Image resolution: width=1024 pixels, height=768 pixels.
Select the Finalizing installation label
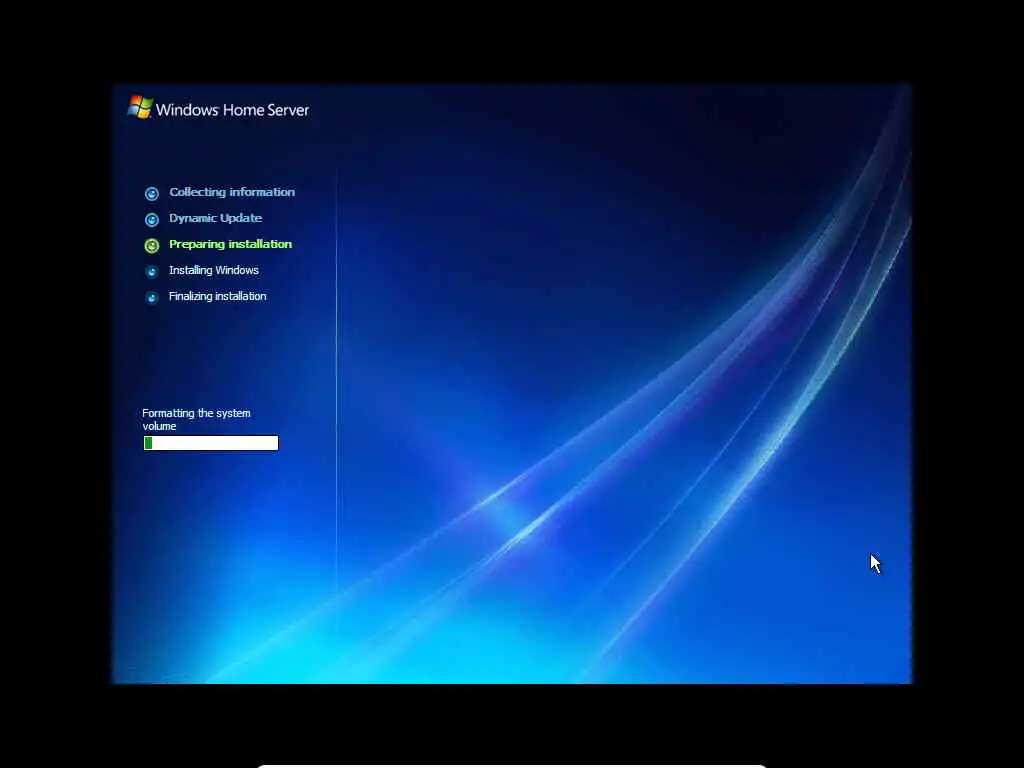217,296
